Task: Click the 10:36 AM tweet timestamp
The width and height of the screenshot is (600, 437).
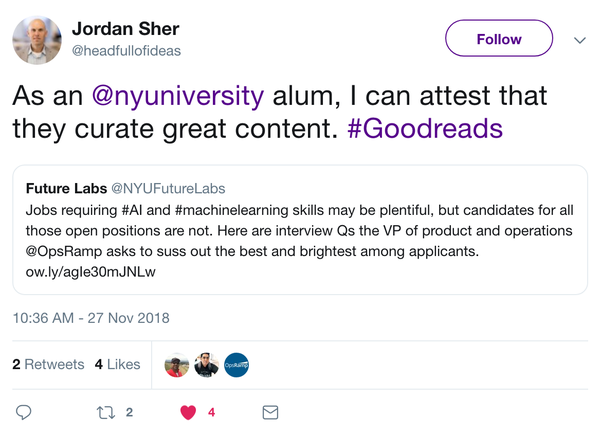Action: pos(91,319)
